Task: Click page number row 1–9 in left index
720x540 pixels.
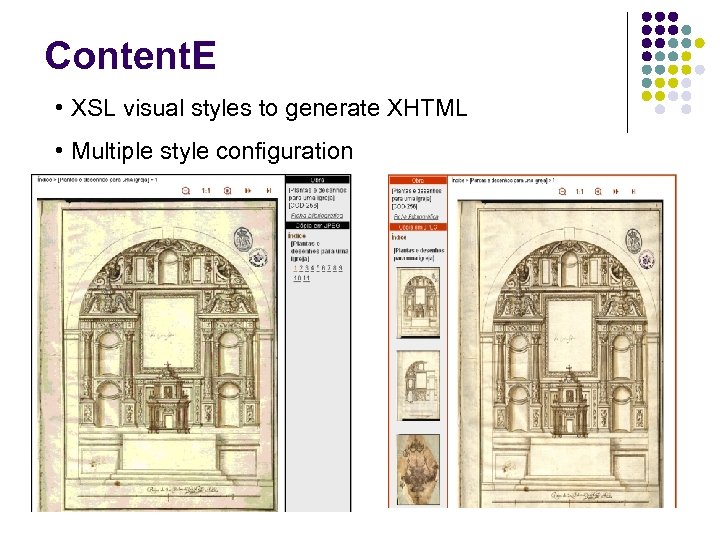Action: (x=318, y=268)
